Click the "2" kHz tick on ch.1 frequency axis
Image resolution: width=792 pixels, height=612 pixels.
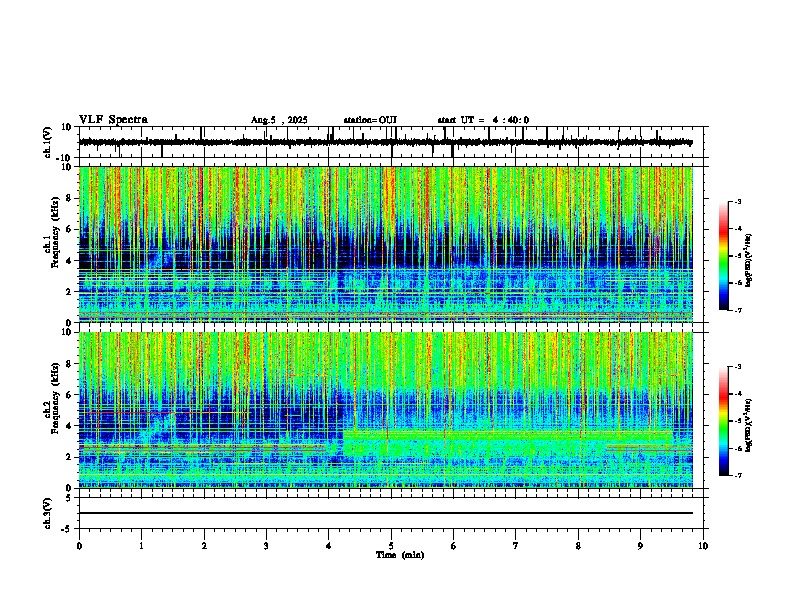point(69,292)
